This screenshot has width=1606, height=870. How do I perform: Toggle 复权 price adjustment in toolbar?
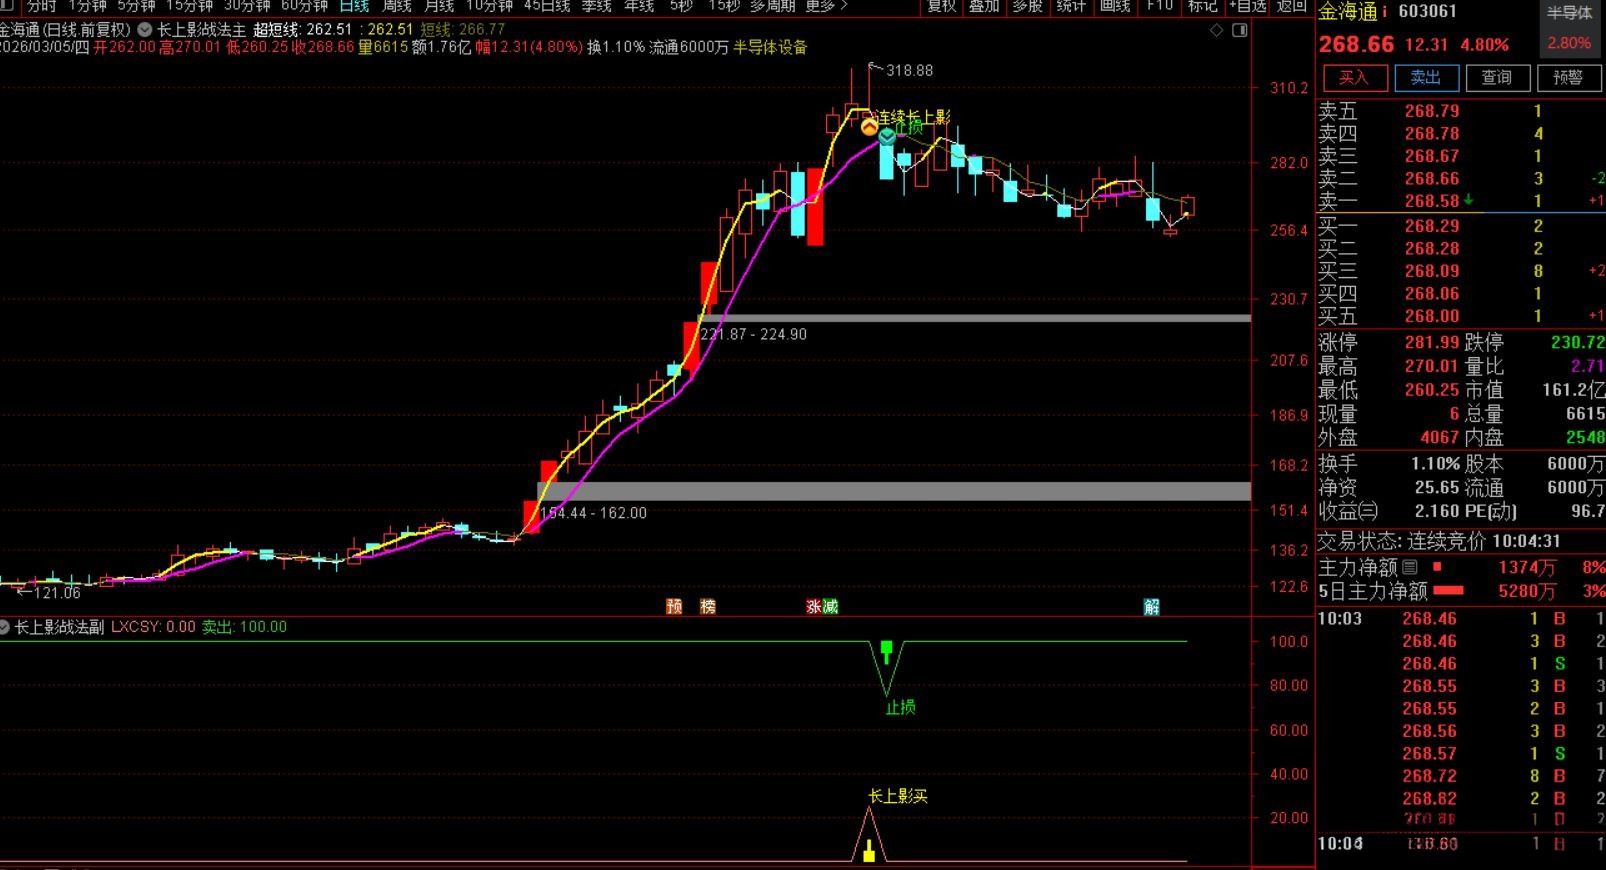point(941,6)
